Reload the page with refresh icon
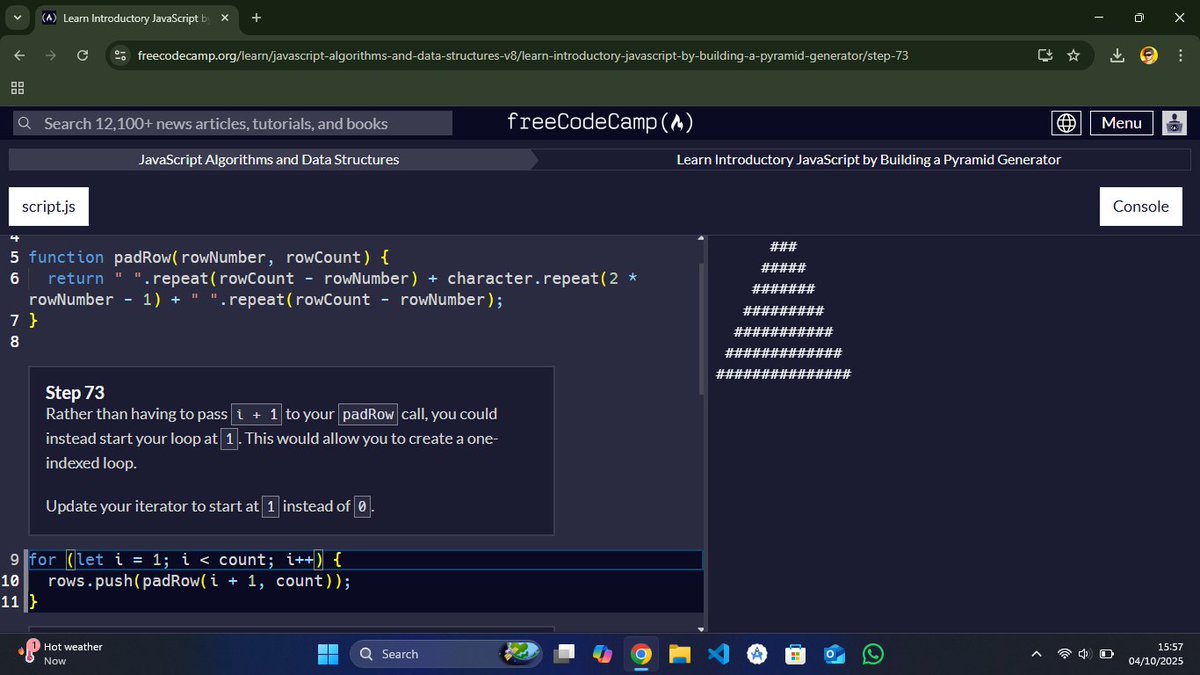The image size is (1200, 675). tap(83, 55)
